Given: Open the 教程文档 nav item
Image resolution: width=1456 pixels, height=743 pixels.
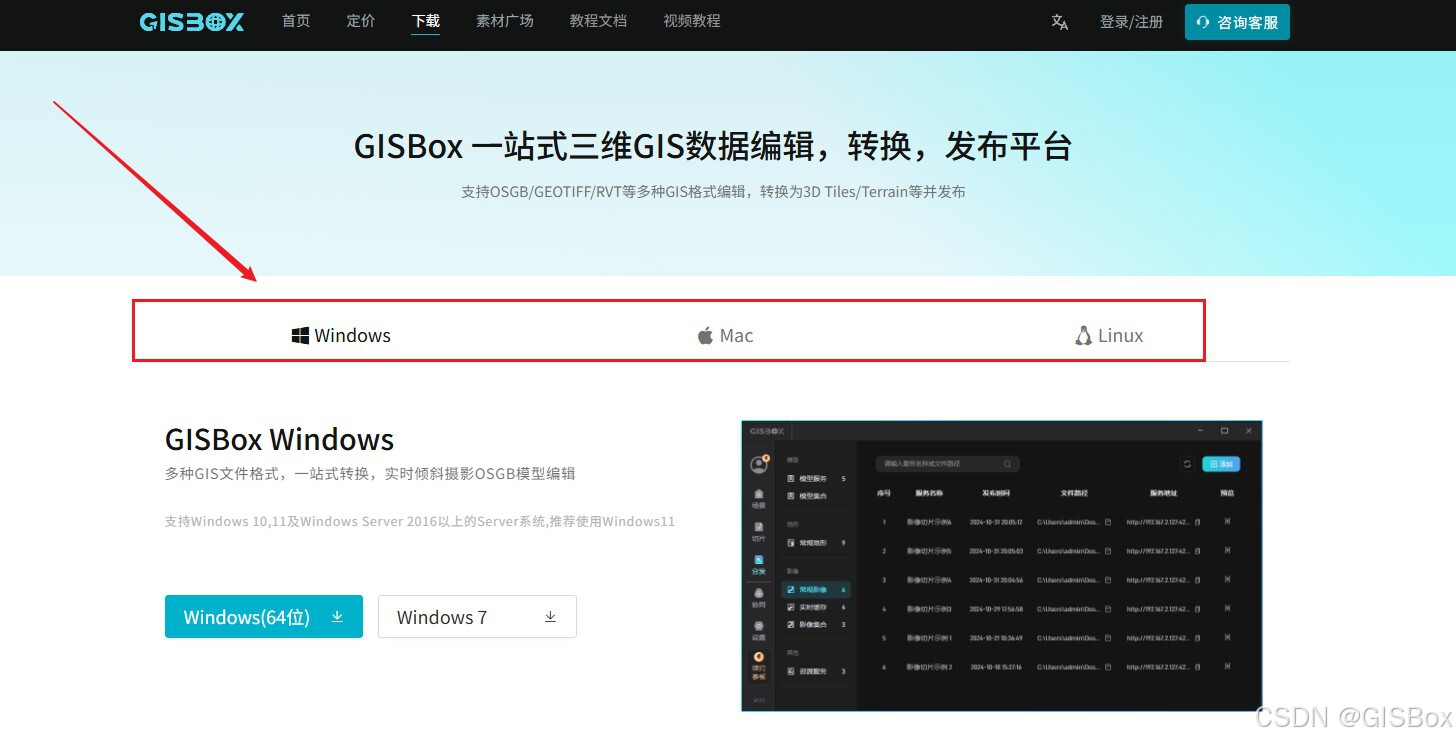Looking at the screenshot, I should 598,21.
